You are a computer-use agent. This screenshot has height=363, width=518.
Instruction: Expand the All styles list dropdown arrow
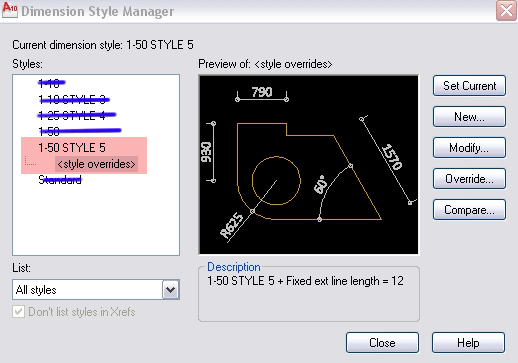pyautogui.click(x=171, y=290)
